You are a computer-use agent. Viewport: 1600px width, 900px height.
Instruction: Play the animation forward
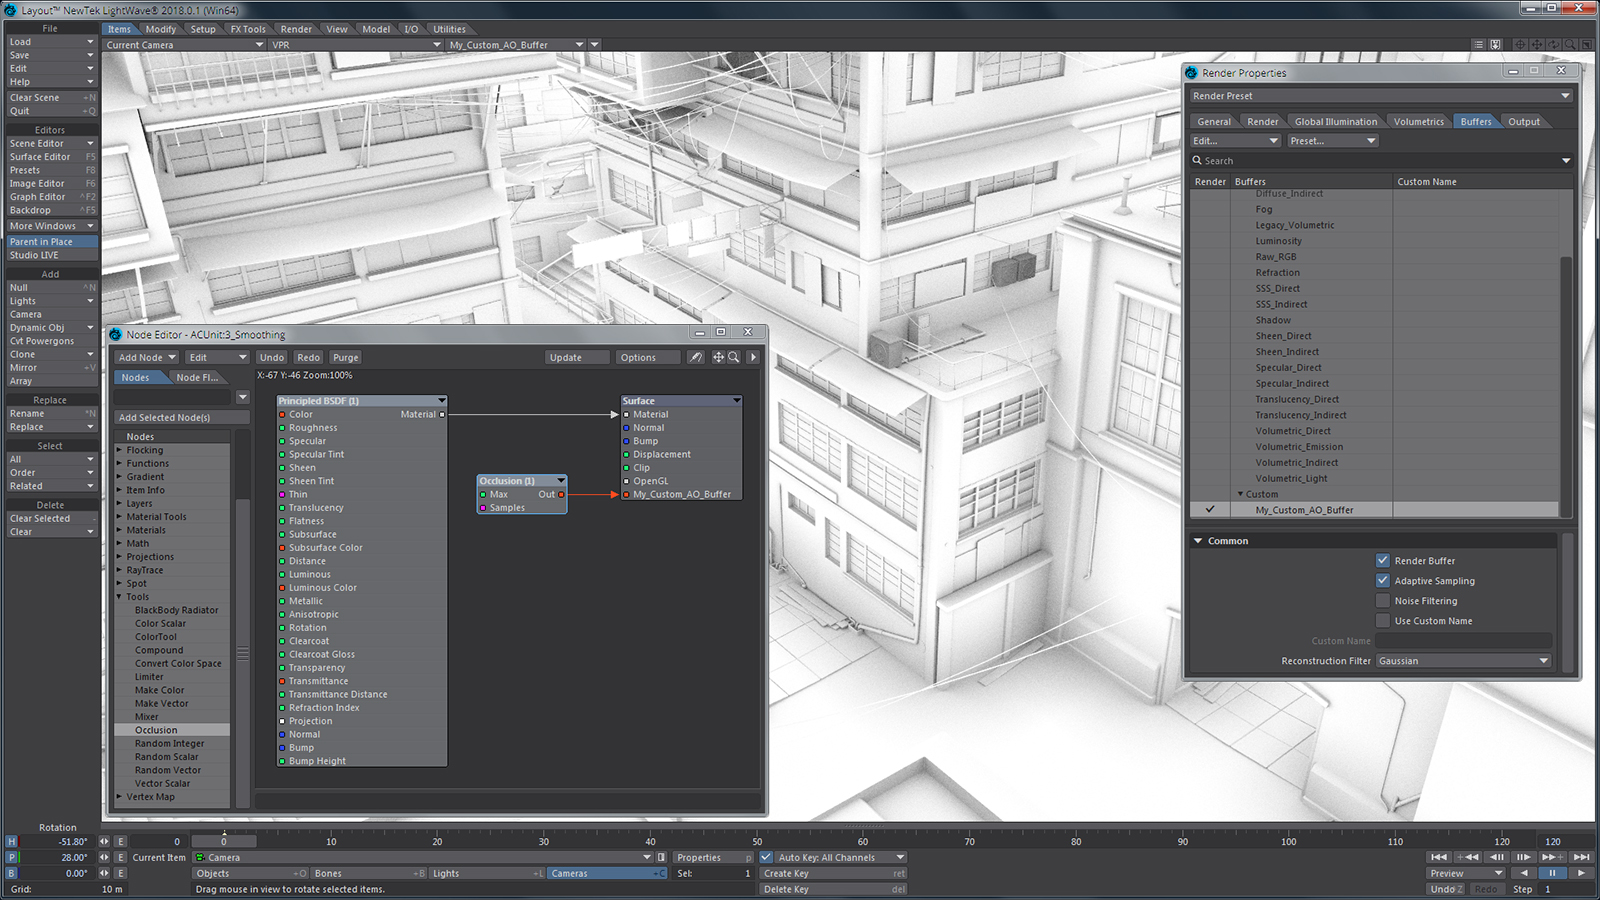click(x=1581, y=873)
